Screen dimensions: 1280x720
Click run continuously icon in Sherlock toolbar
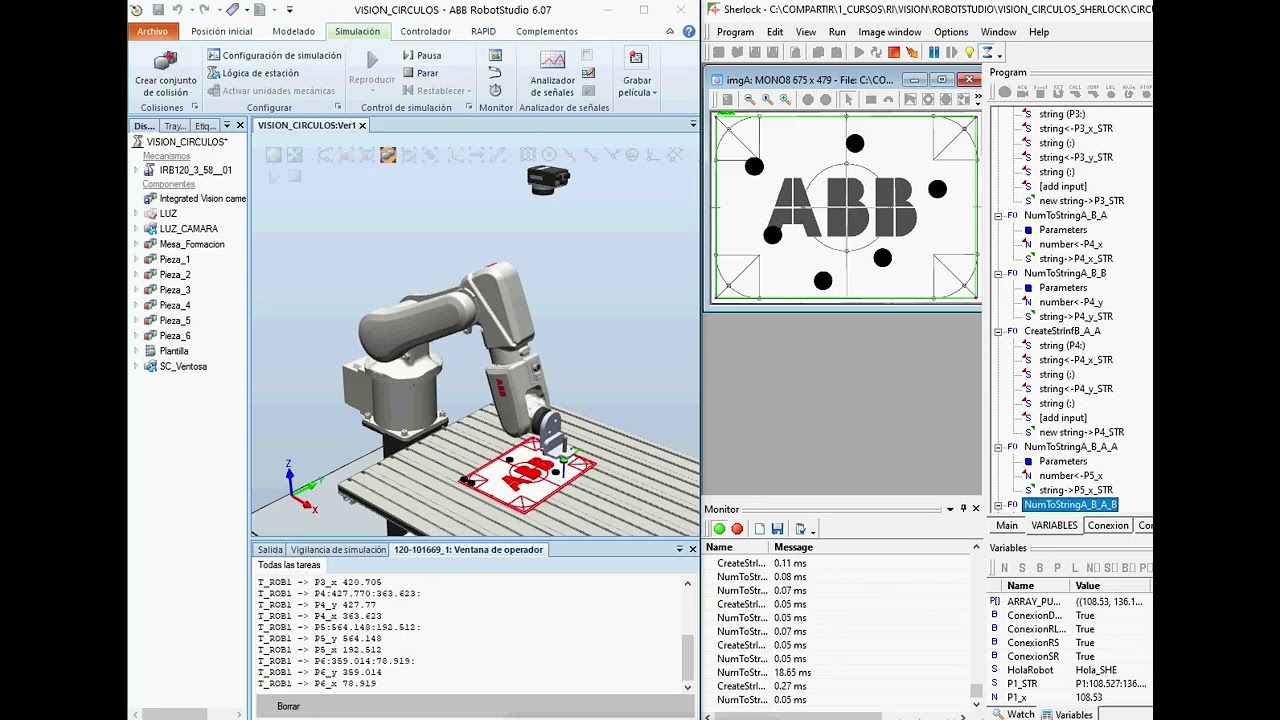(876, 53)
